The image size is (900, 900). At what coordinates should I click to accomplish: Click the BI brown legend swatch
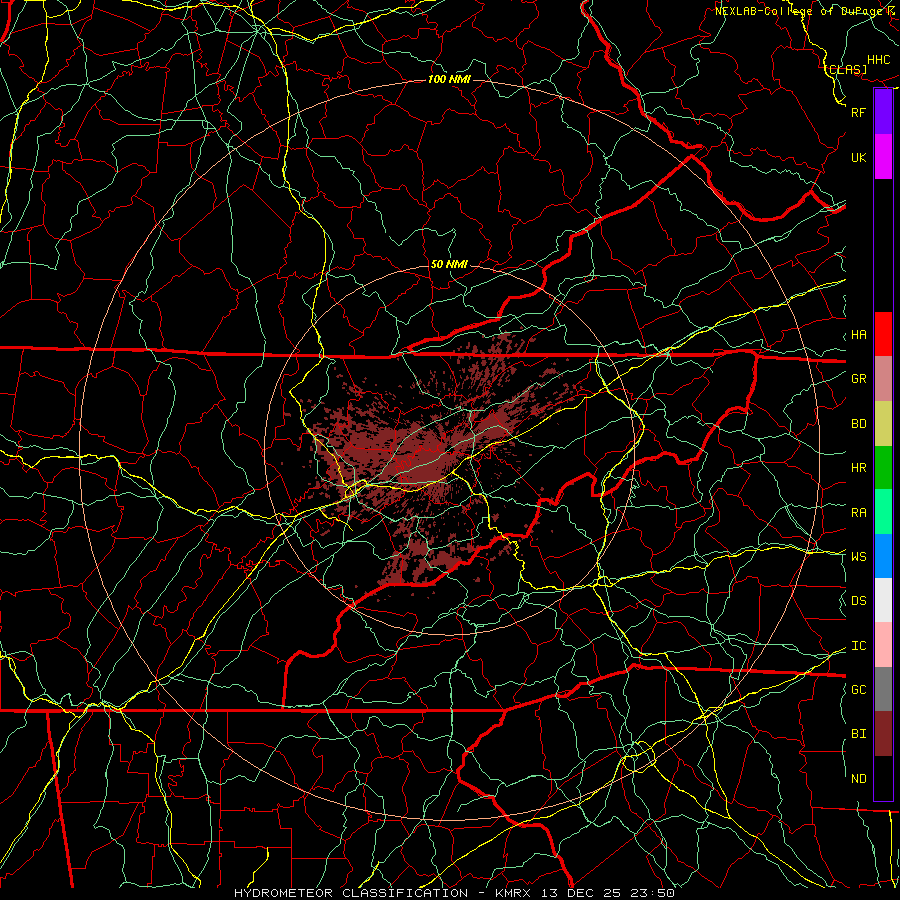883,734
